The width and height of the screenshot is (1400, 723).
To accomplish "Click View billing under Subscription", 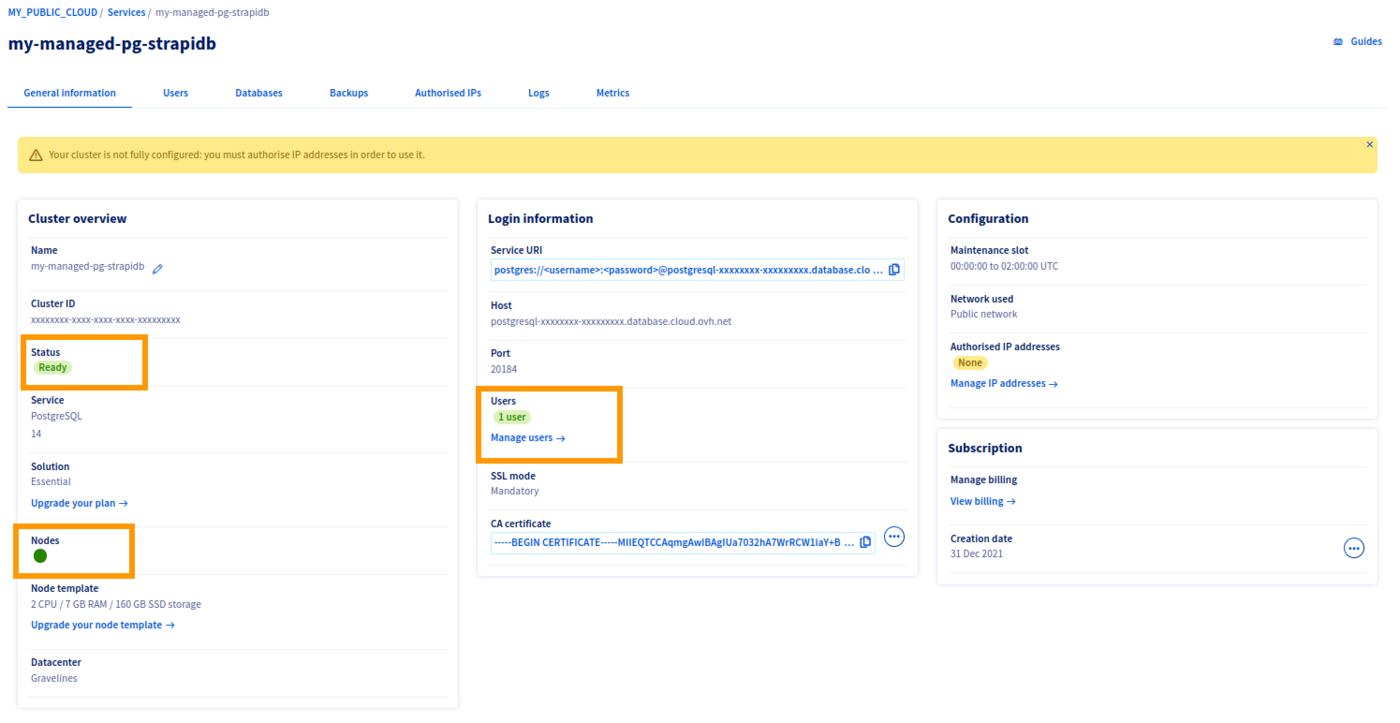I will (x=982, y=500).
